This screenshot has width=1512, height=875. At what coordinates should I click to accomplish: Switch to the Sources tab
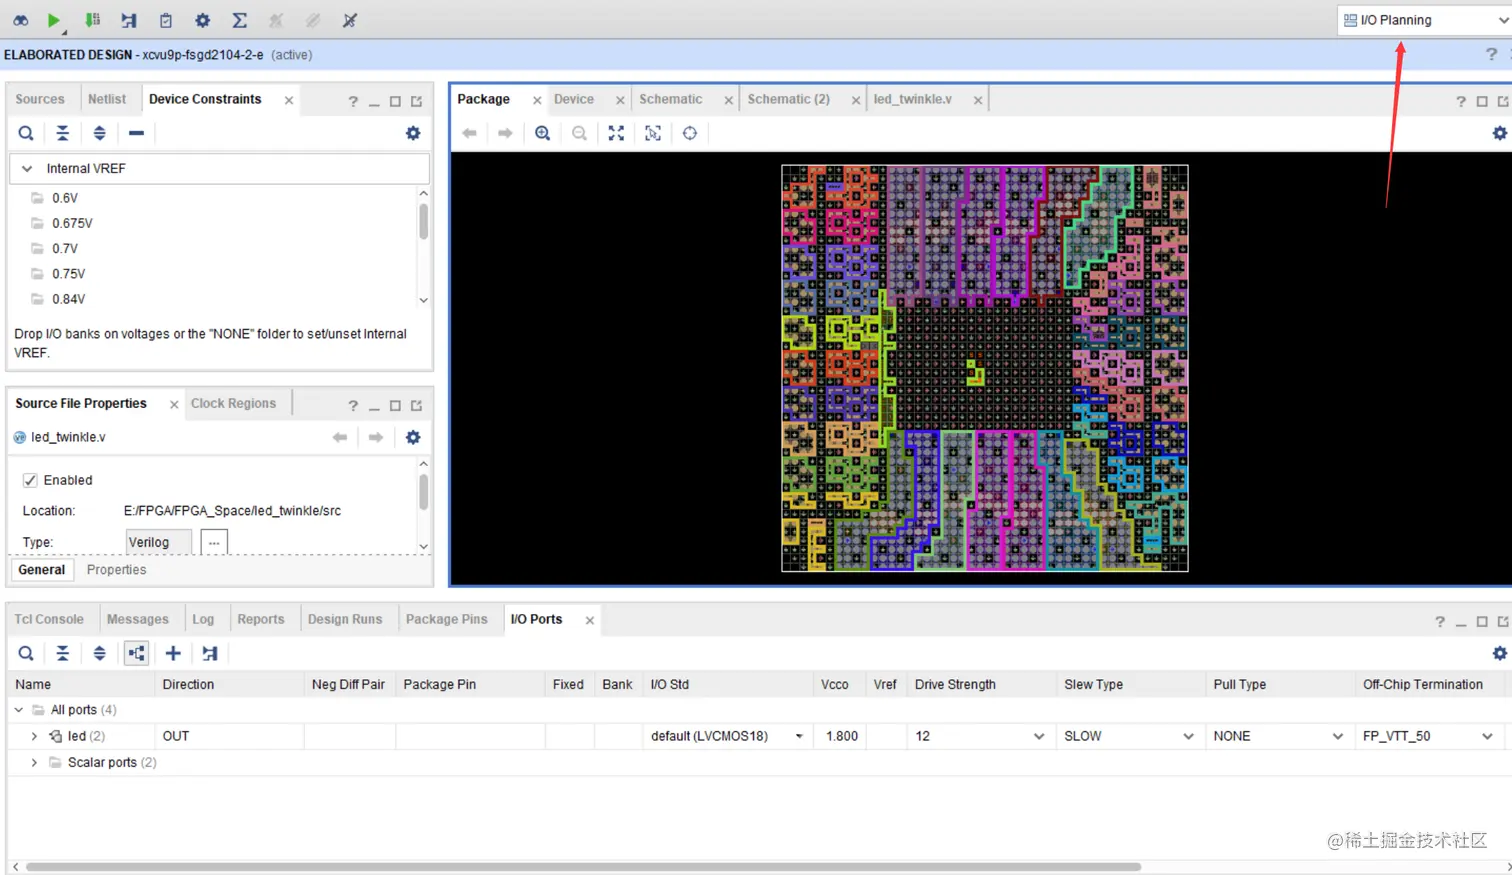[x=40, y=99]
